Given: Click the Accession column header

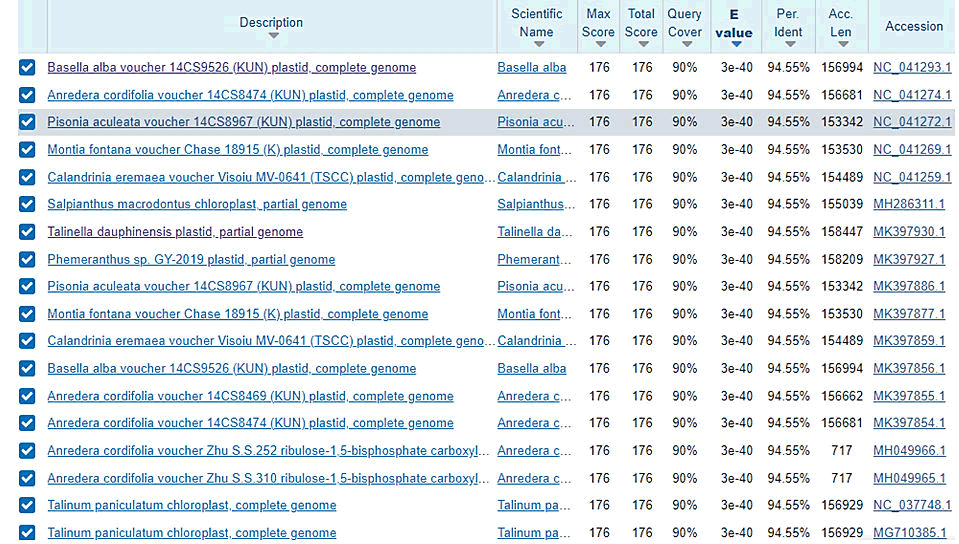Looking at the screenshot, I should point(913,26).
